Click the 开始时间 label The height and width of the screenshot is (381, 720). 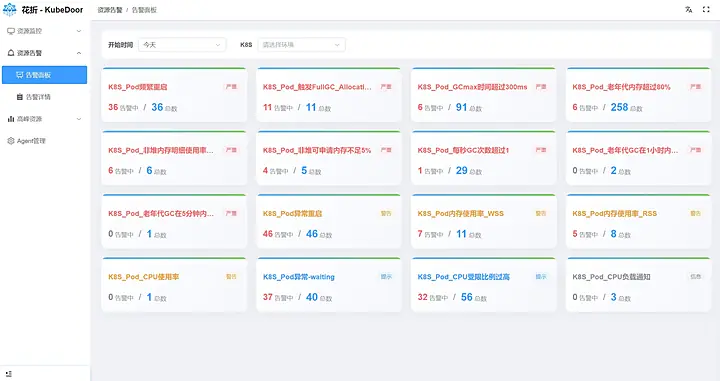click(x=120, y=45)
